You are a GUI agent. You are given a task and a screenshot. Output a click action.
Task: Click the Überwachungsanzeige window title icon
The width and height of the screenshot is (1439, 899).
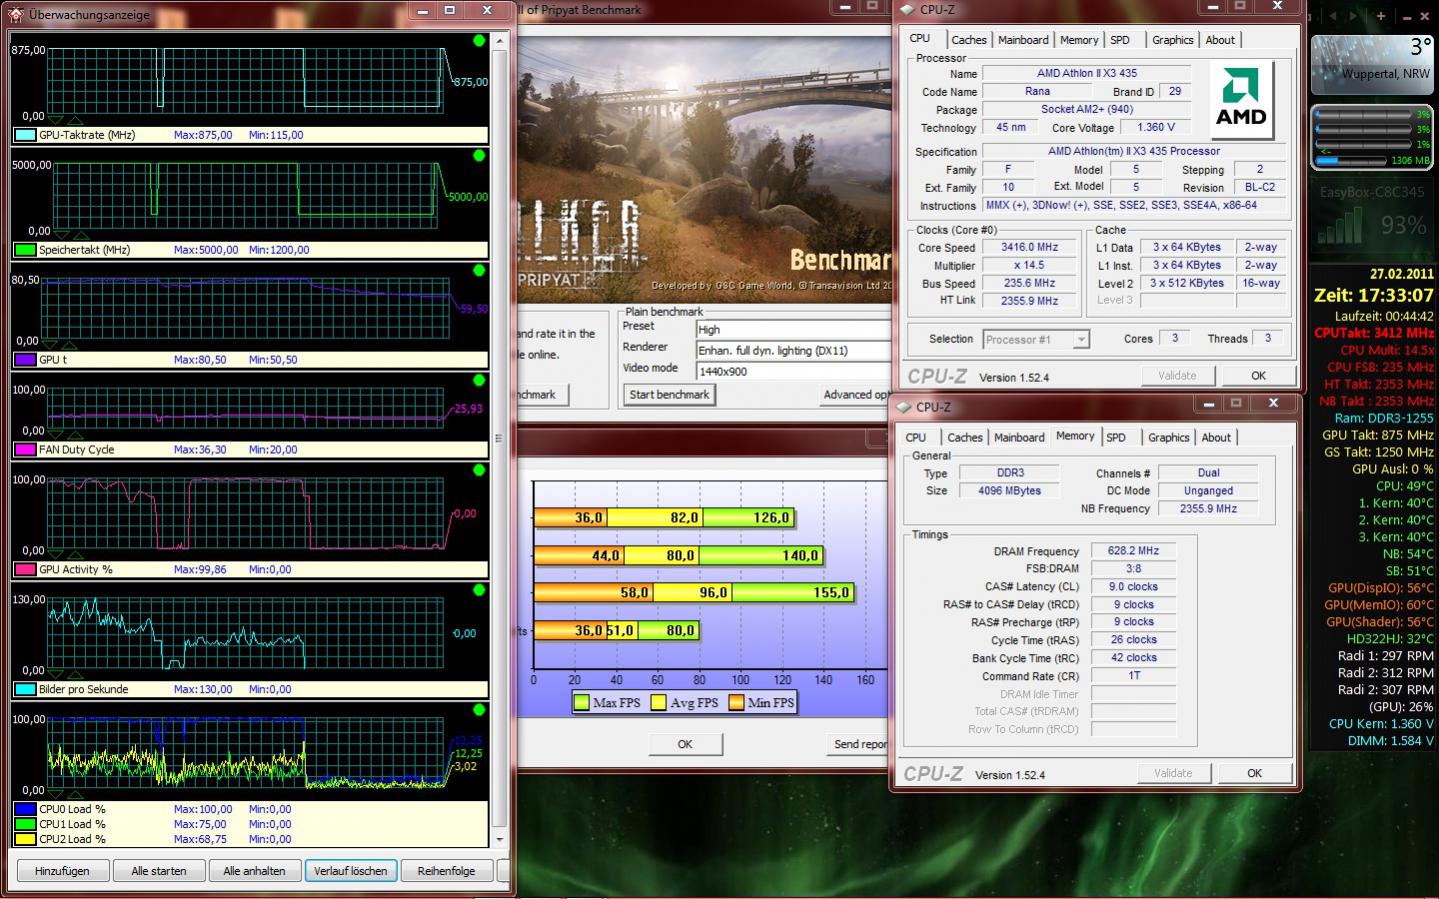(16, 14)
